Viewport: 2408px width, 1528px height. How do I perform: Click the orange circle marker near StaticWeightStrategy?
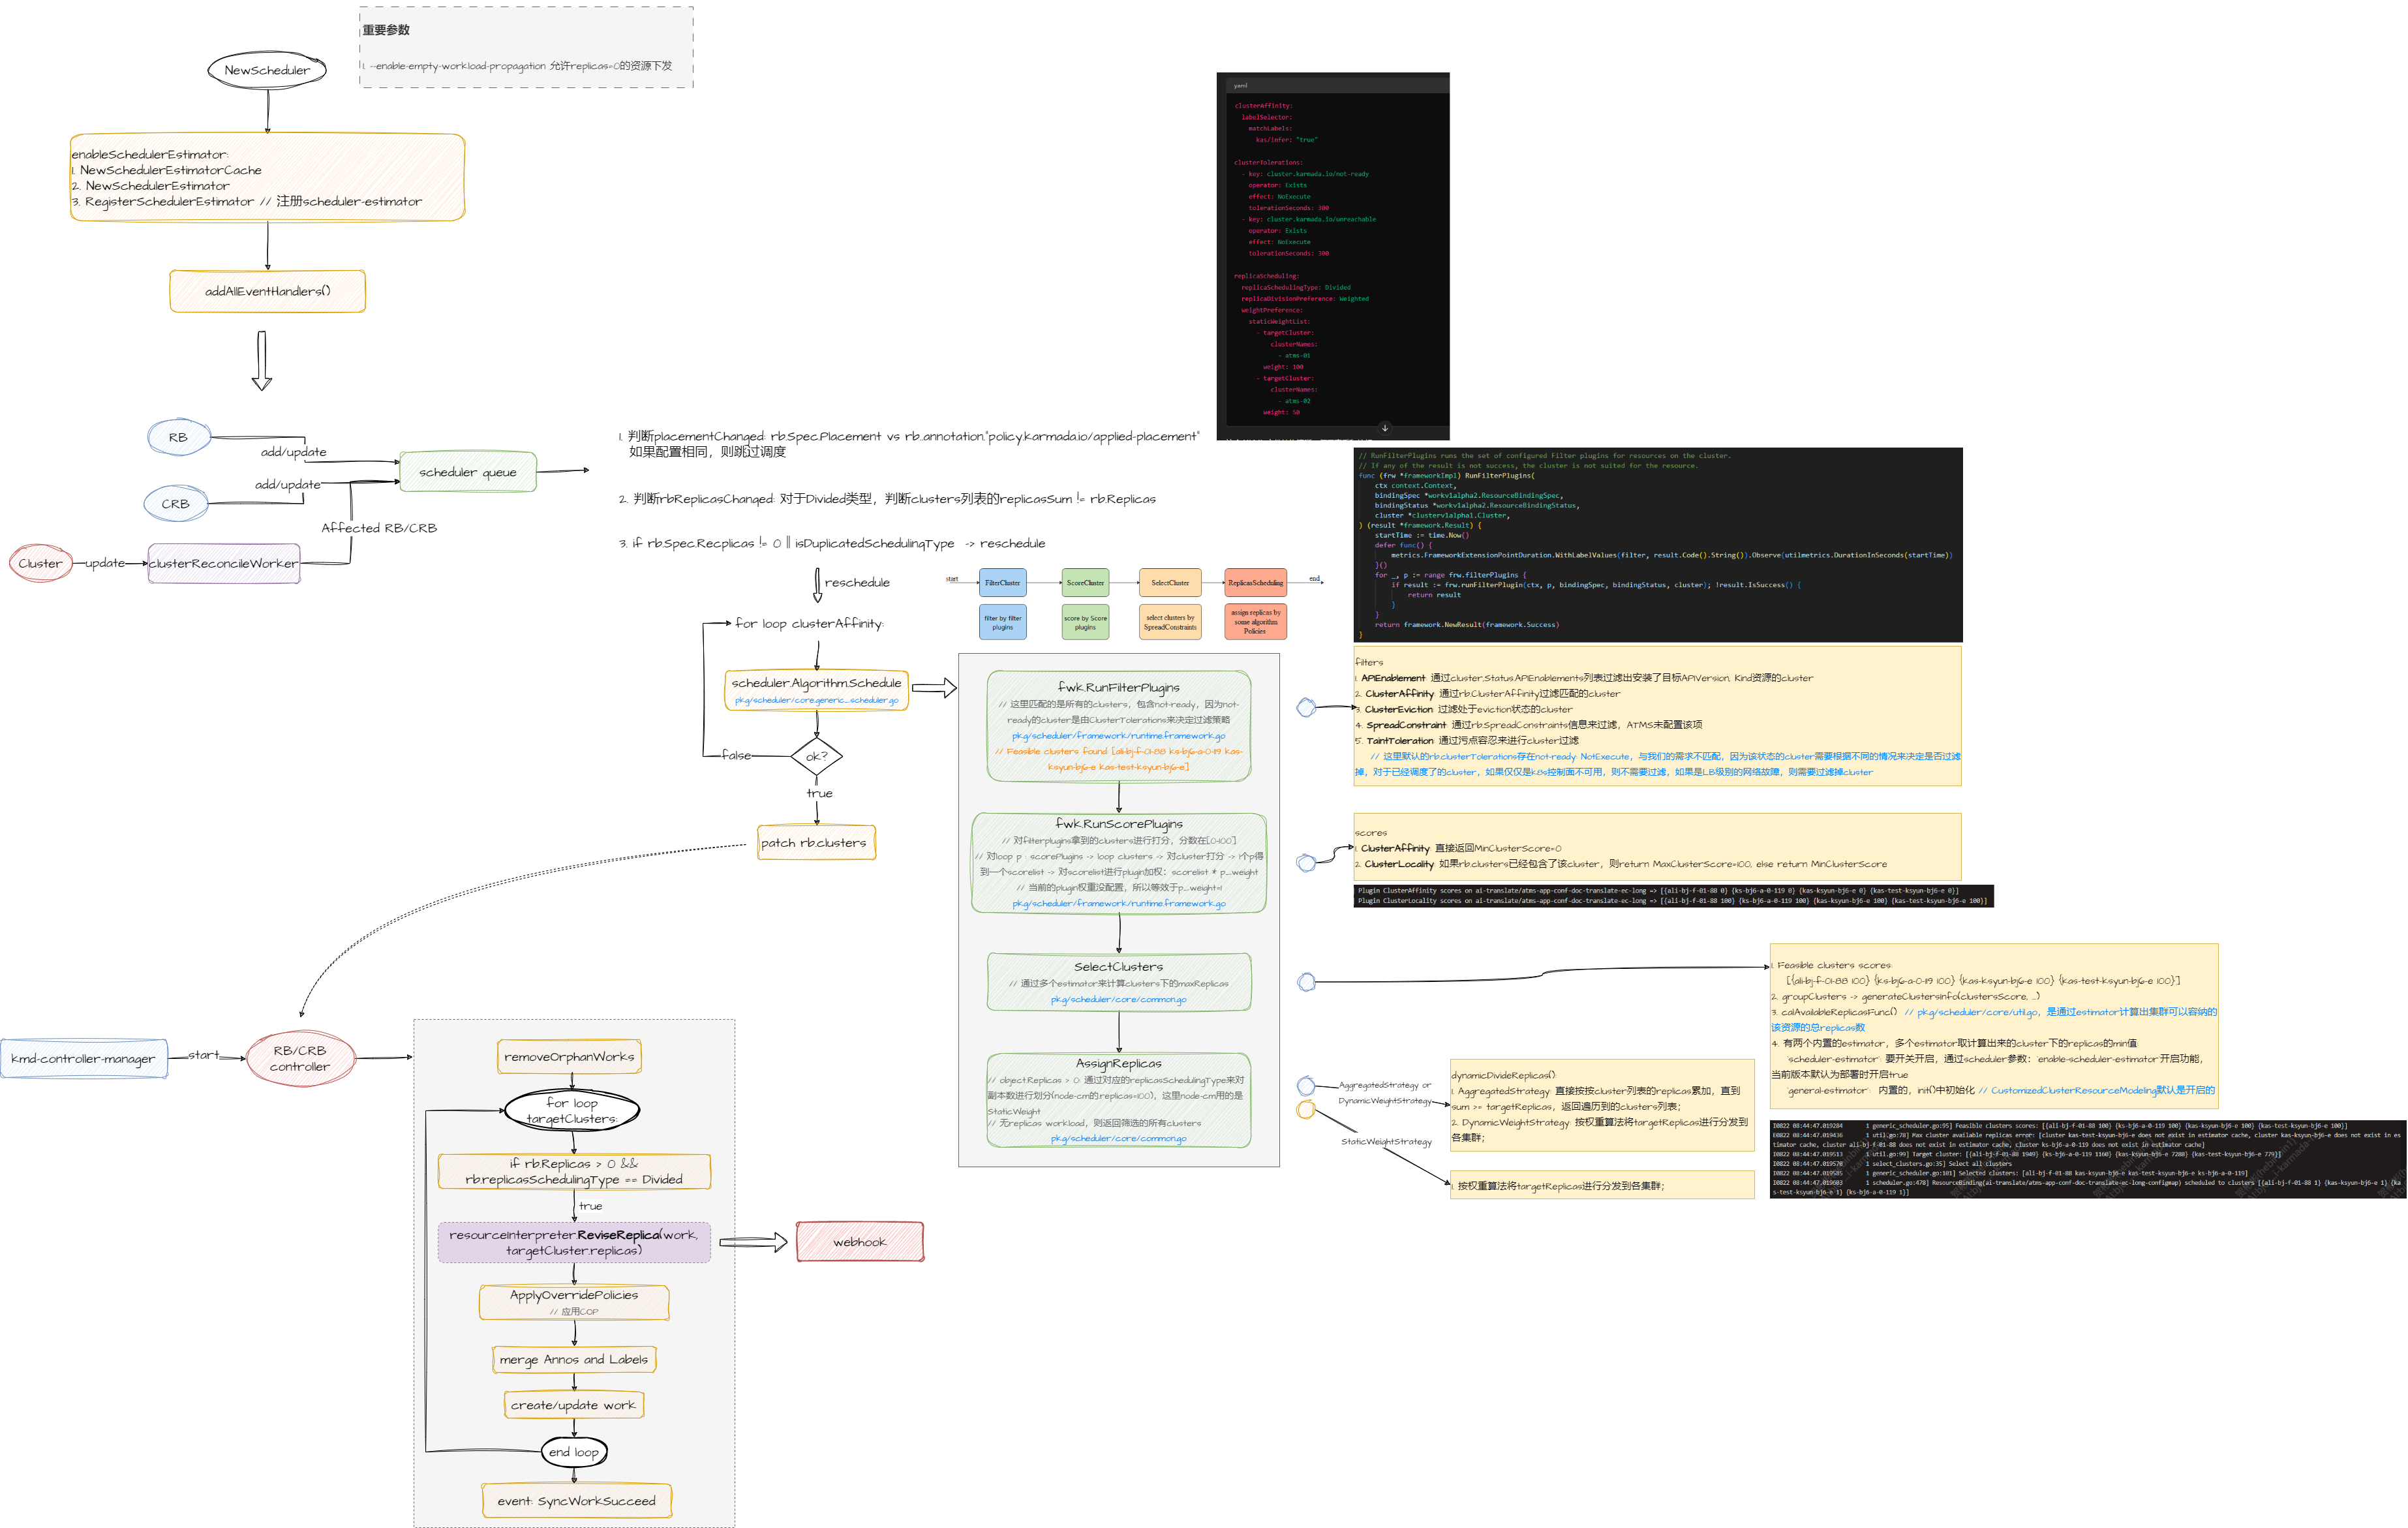tap(1305, 1109)
